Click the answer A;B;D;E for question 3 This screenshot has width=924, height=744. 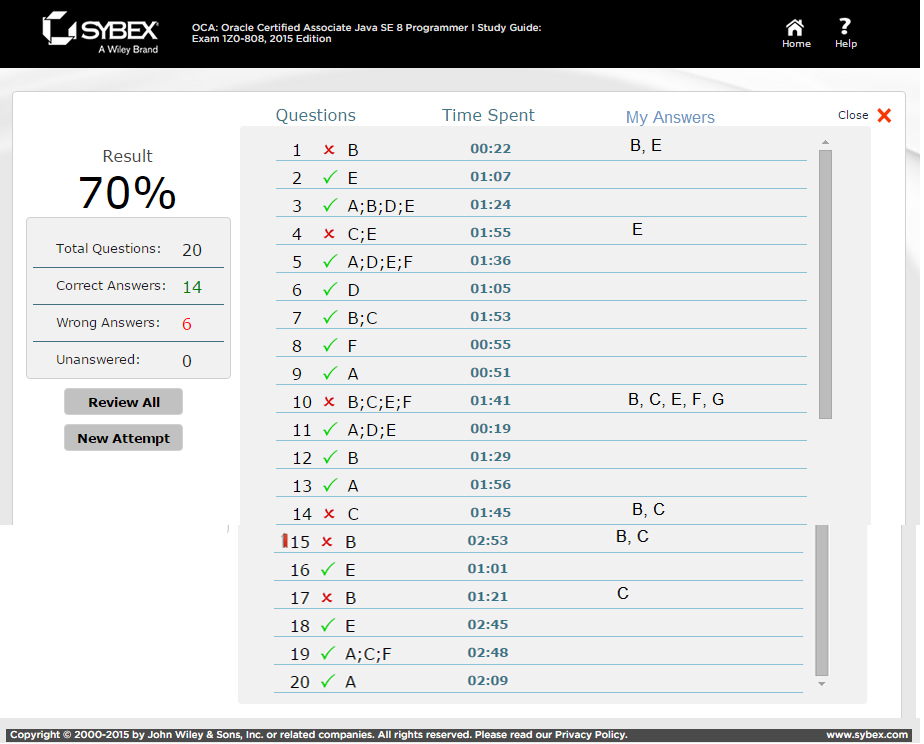(x=381, y=206)
